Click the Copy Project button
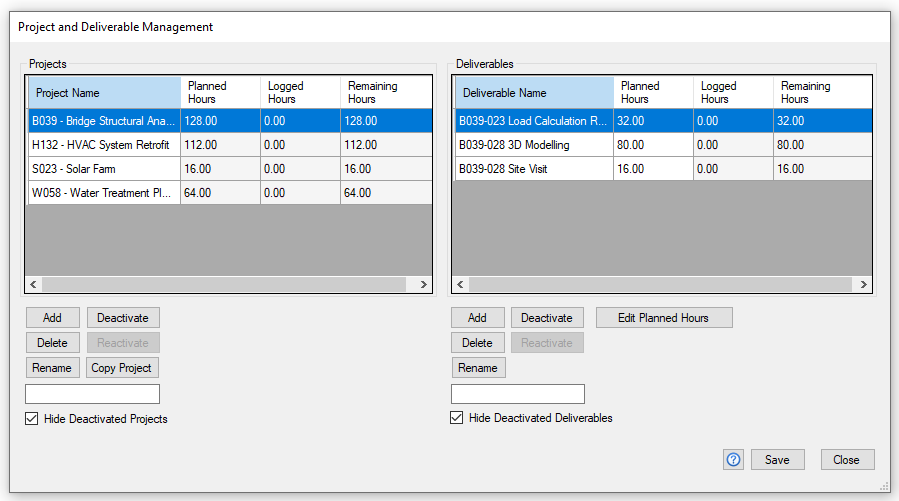This screenshot has width=899, height=501. pyautogui.click(x=122, y=367)
